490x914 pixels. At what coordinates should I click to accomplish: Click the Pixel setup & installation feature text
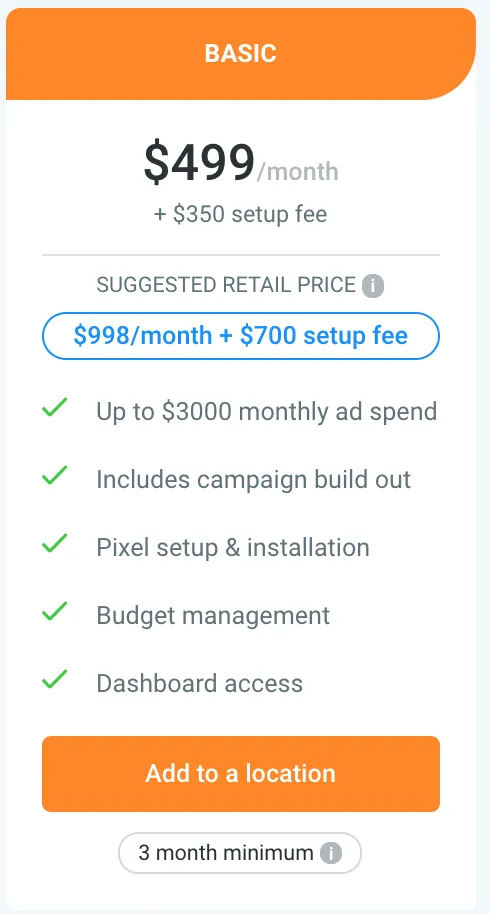[x=233, y=547]
